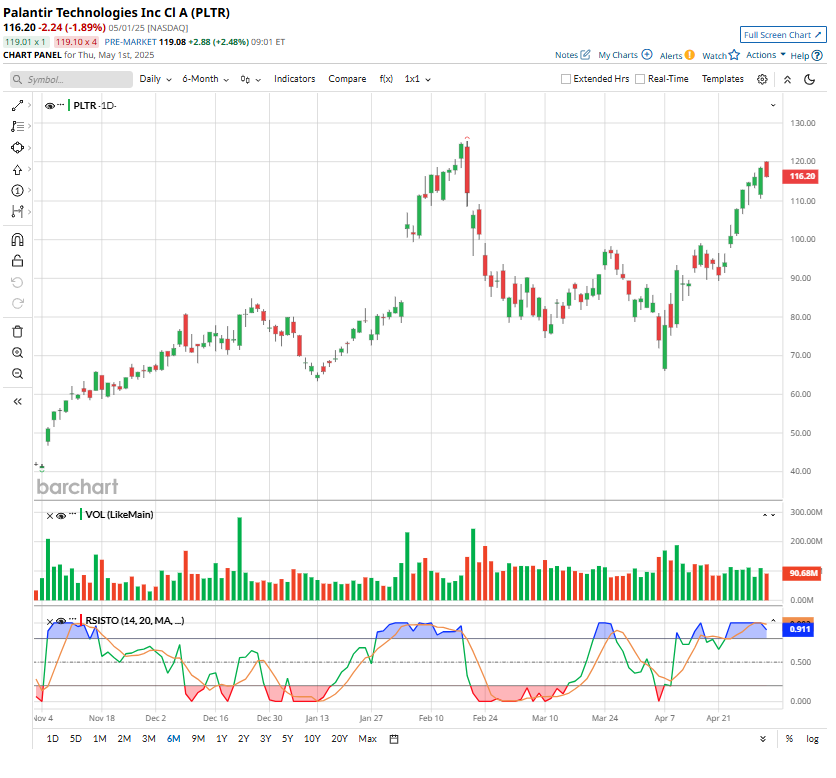This screenshot has width=836, height=778.
Task: Tick the Real-Time checkbox
Action: [x=641, y=79]
